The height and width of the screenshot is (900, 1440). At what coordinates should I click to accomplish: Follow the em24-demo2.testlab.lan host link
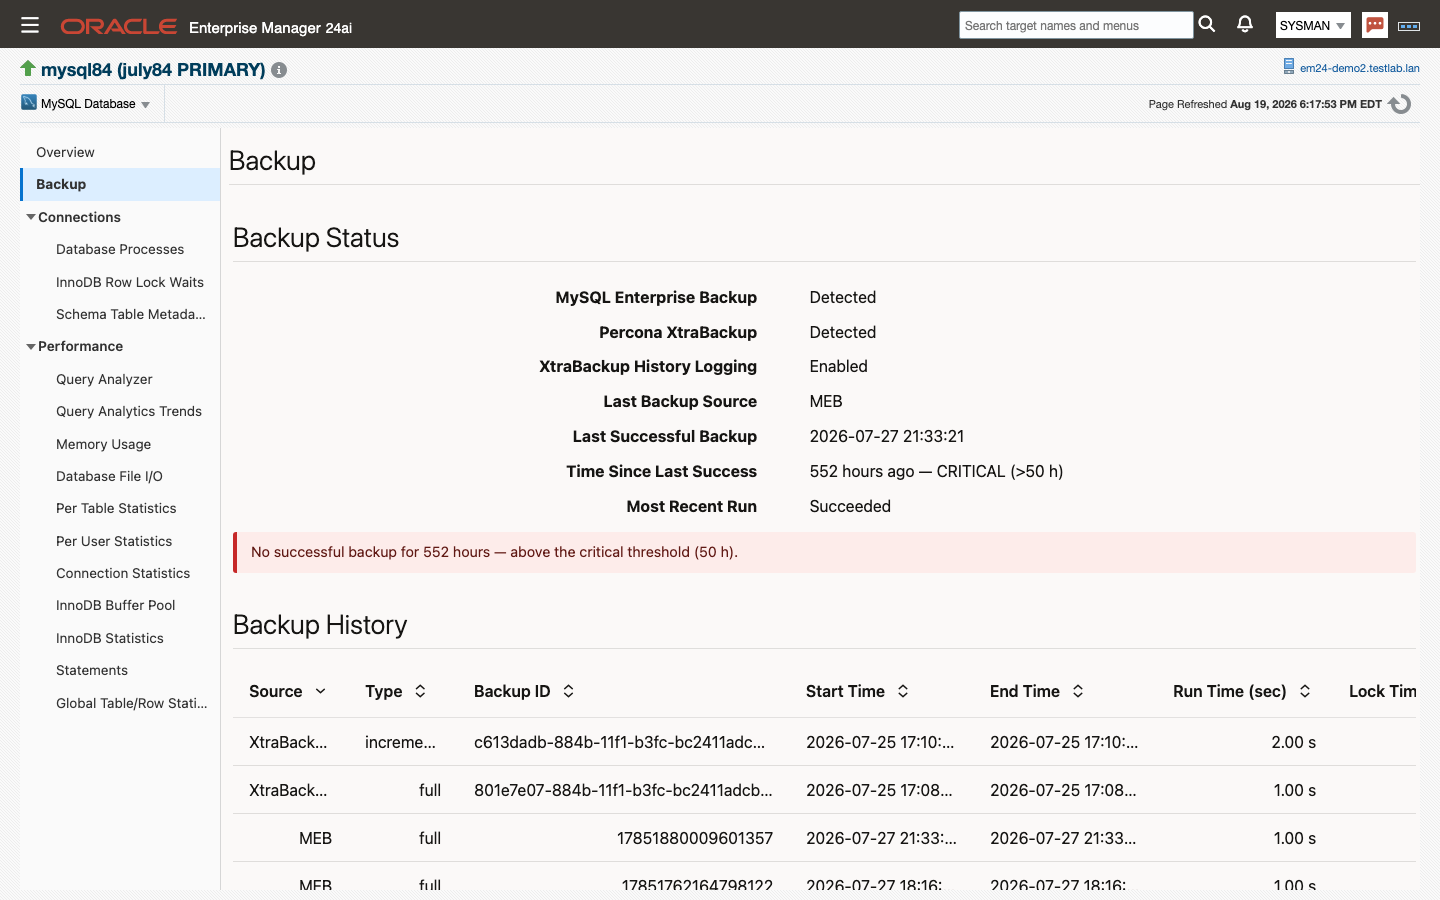pyautogui.click(x=1359, y=68)
